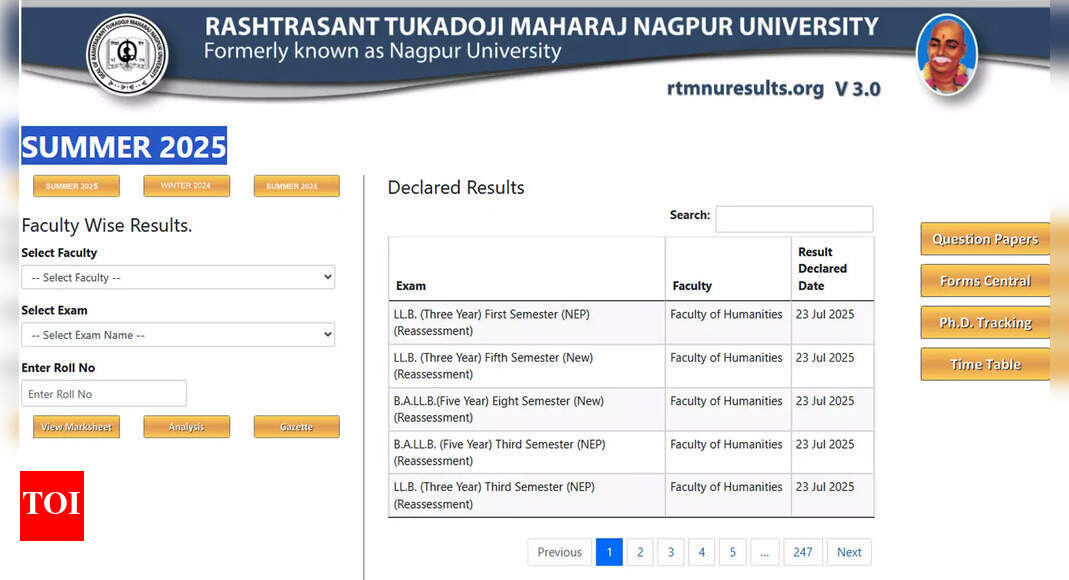Open the Select Exam Name dropdown
Image resolution: width=1069 pixels, height=580 pixels.
(x=178, y=335)
